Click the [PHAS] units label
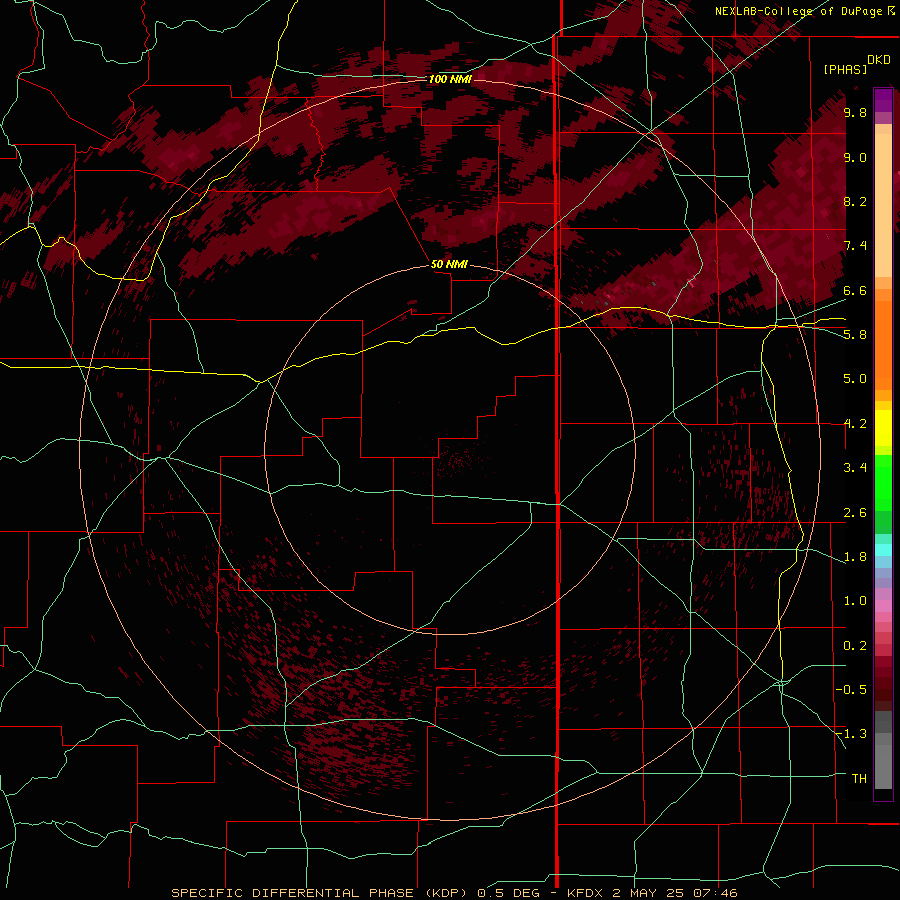This screenshot has width=900, height=900. (x=845, y=69)
